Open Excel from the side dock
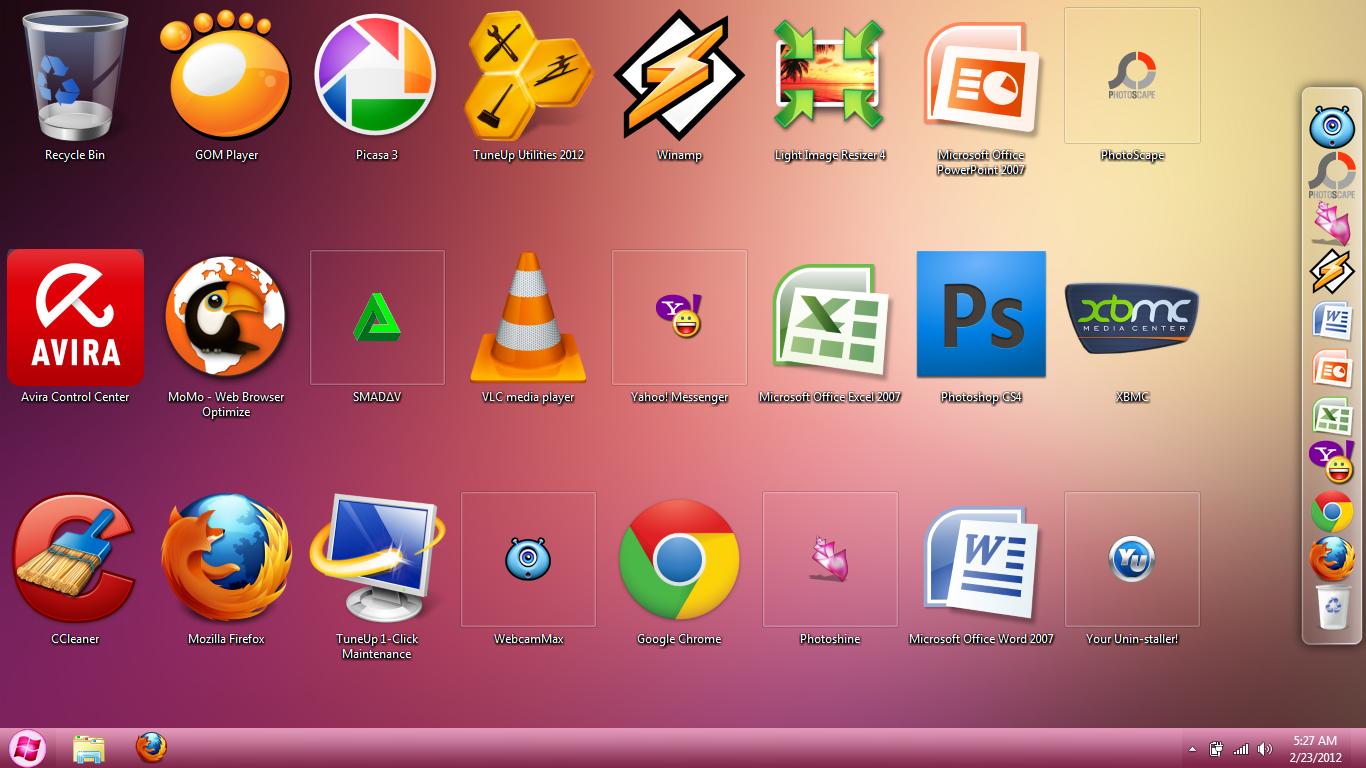The image size is (1366, 768). (x=1331, y=416)
